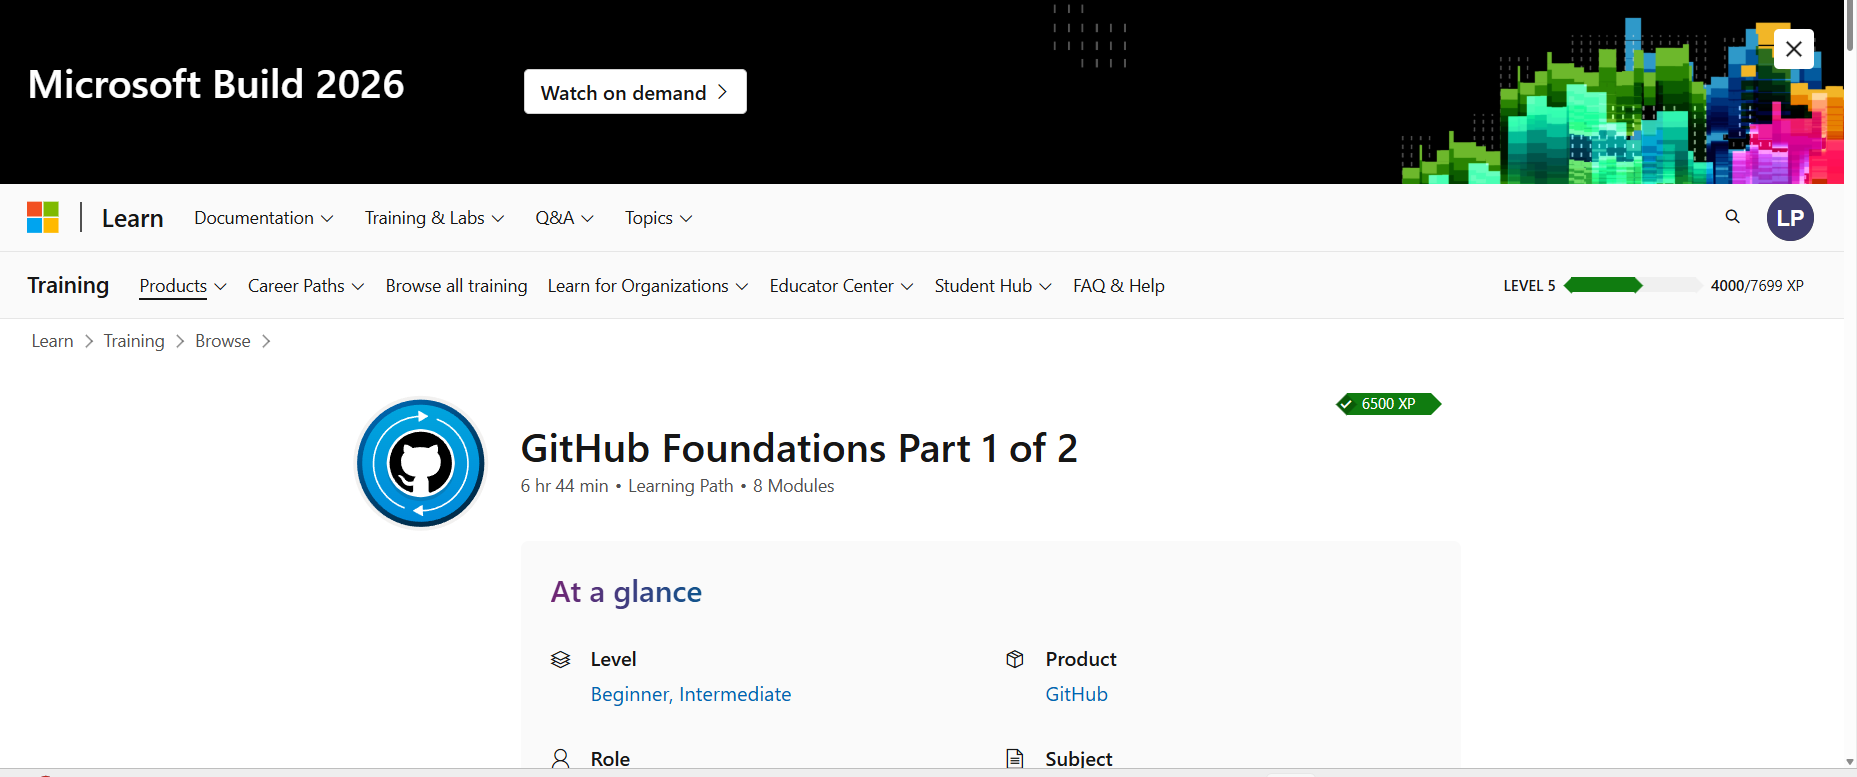This screenshot has height=777, width=1857.
Task: Click the Training section heading
Action: [x=68, y=285]
